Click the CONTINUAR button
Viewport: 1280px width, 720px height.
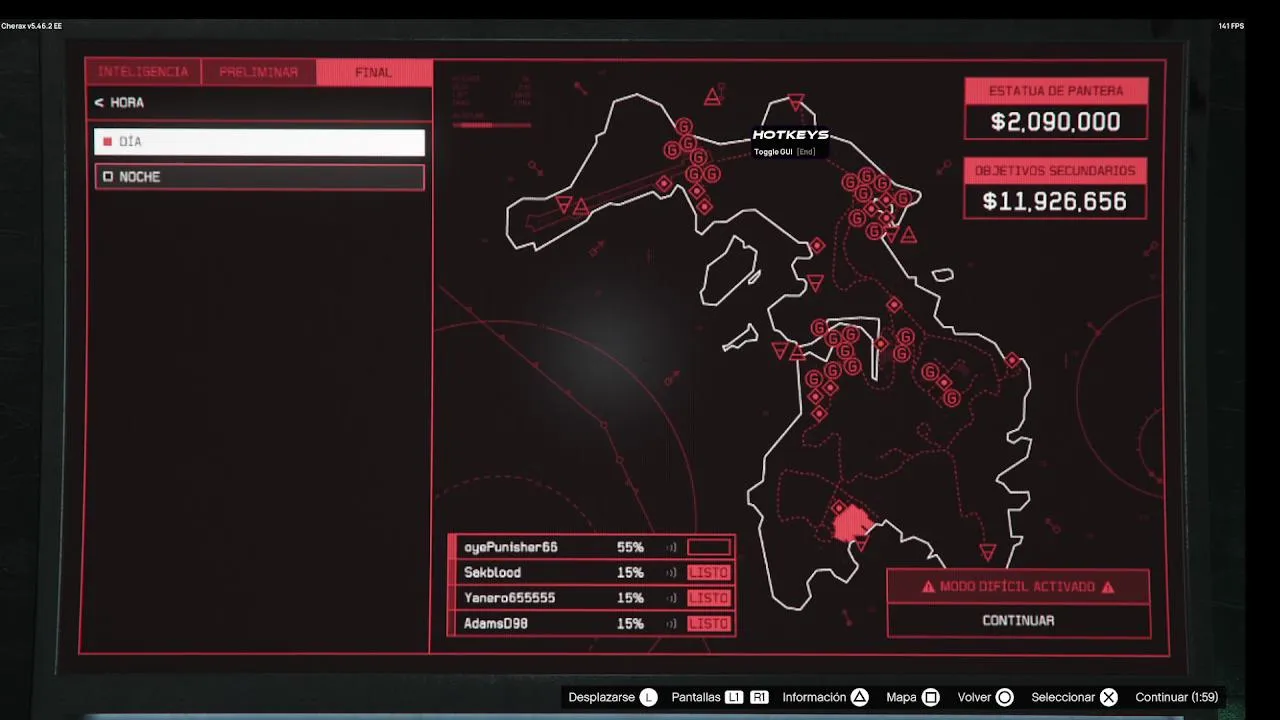(1018, 620)
